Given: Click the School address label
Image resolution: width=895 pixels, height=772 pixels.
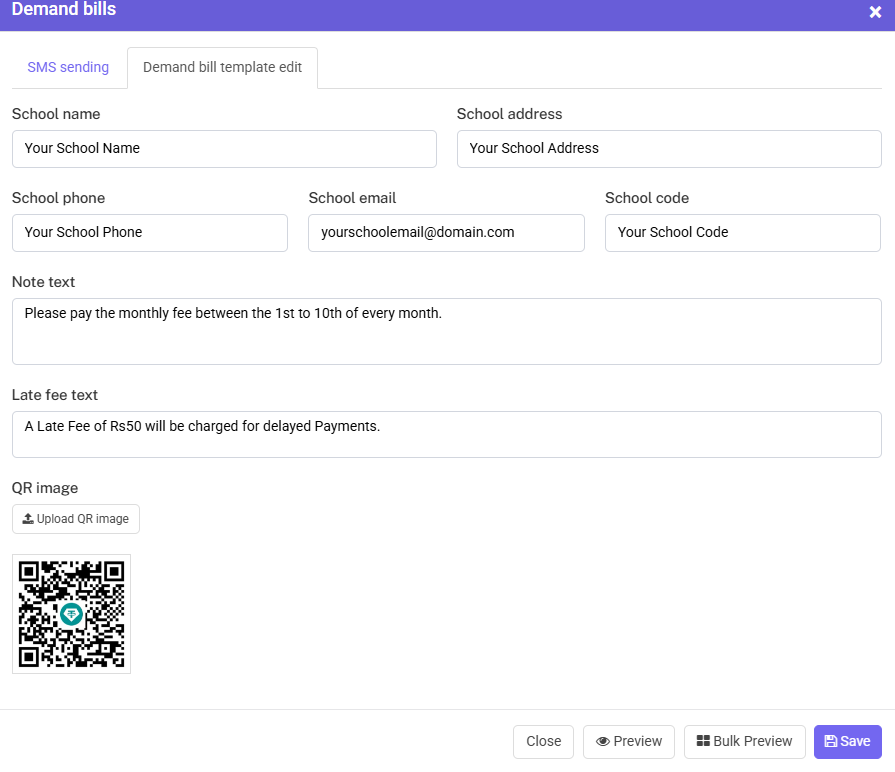Looking at the screenshot, I should (509, 114).
